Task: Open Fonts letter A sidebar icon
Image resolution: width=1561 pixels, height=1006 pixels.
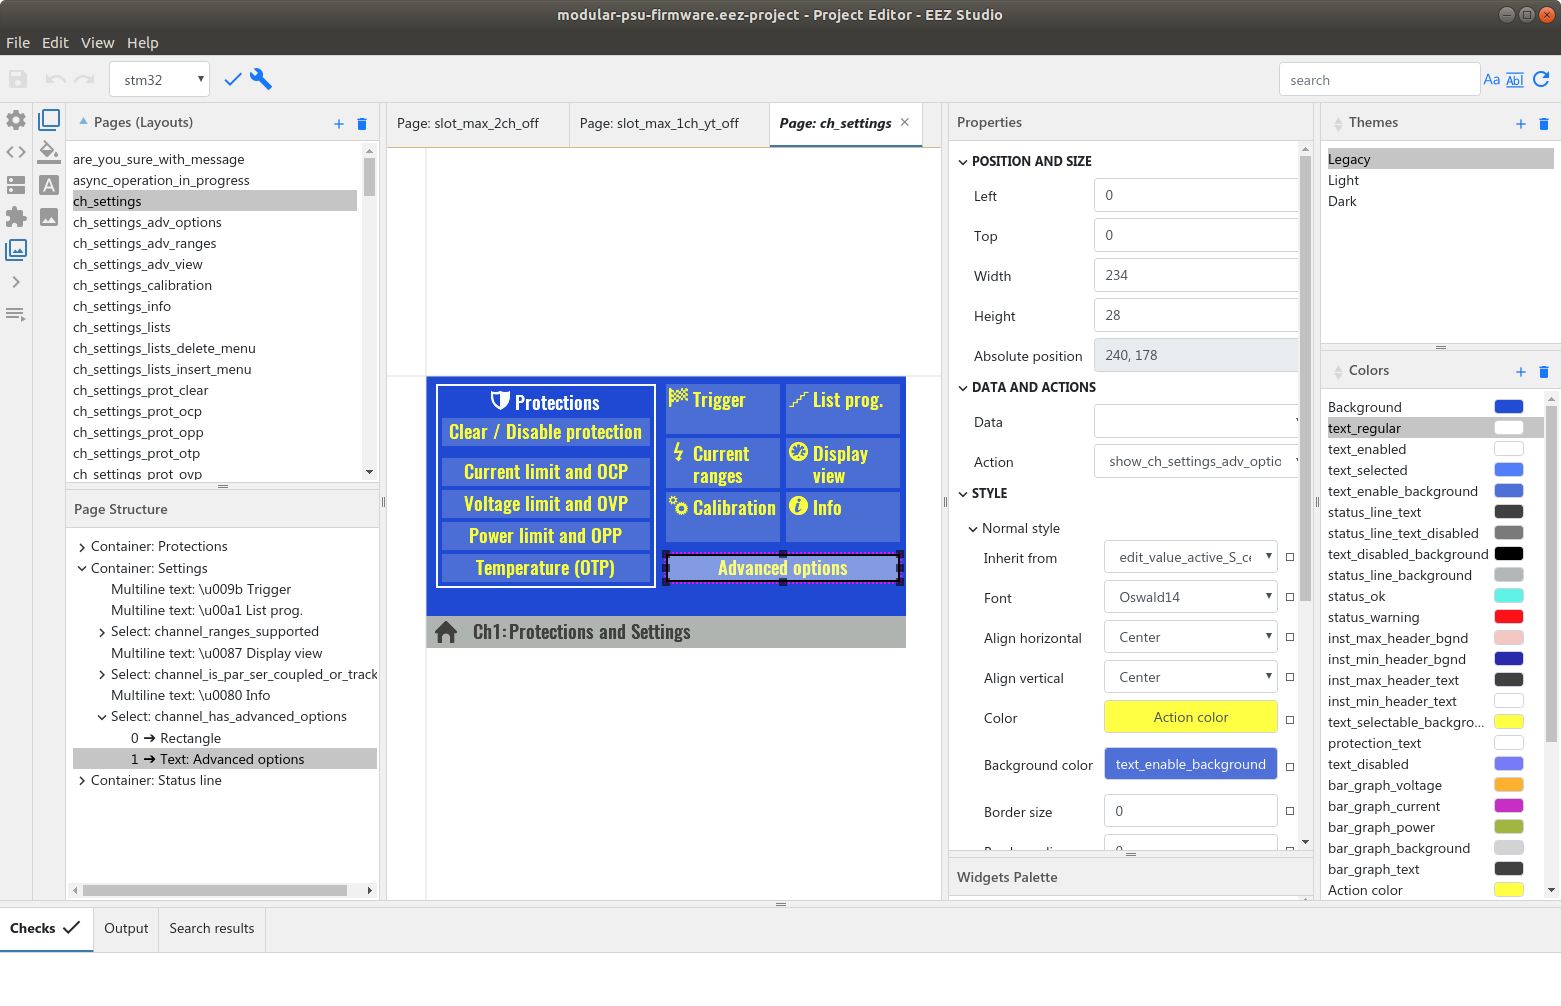Action: 49,184
